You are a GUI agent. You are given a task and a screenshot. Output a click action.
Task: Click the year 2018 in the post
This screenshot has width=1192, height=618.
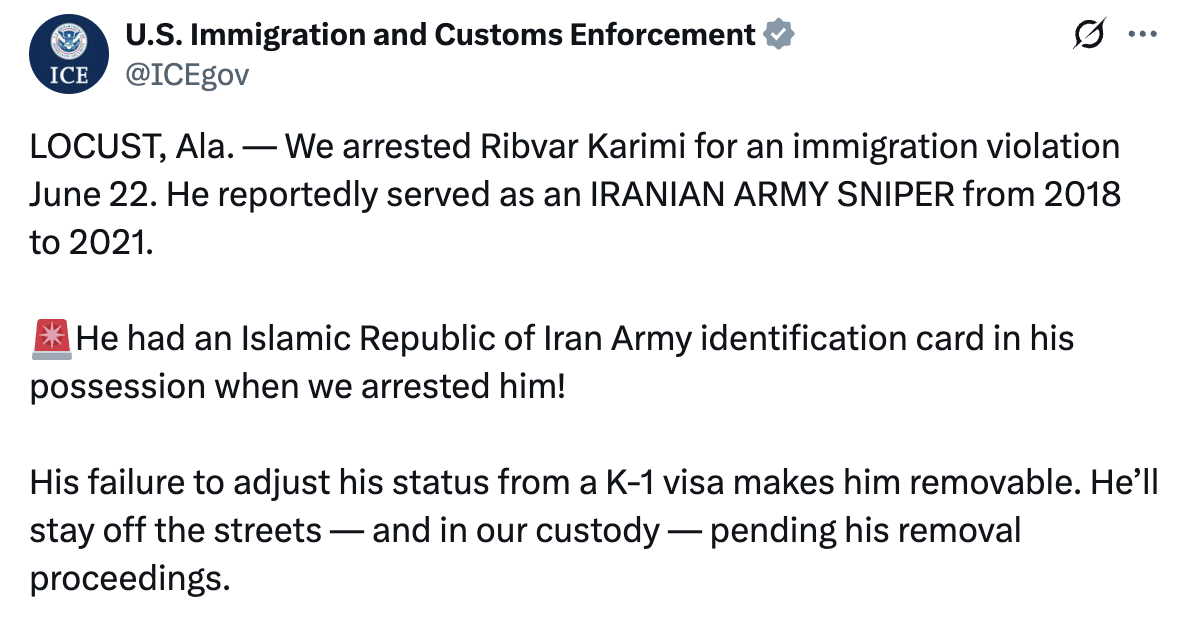click(1082, 195)
